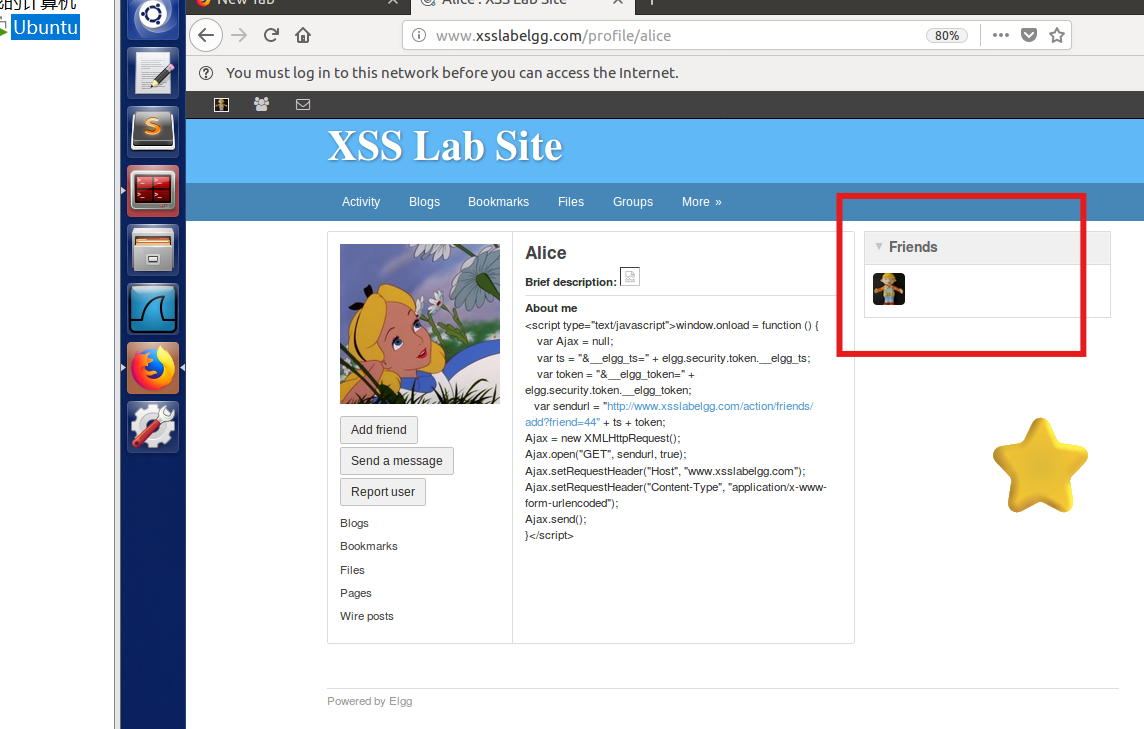The width and height of the screenshot is (1144, 729).
Task: Go to the browser home page
Action: pyautogui.click(x=303, y=35)
